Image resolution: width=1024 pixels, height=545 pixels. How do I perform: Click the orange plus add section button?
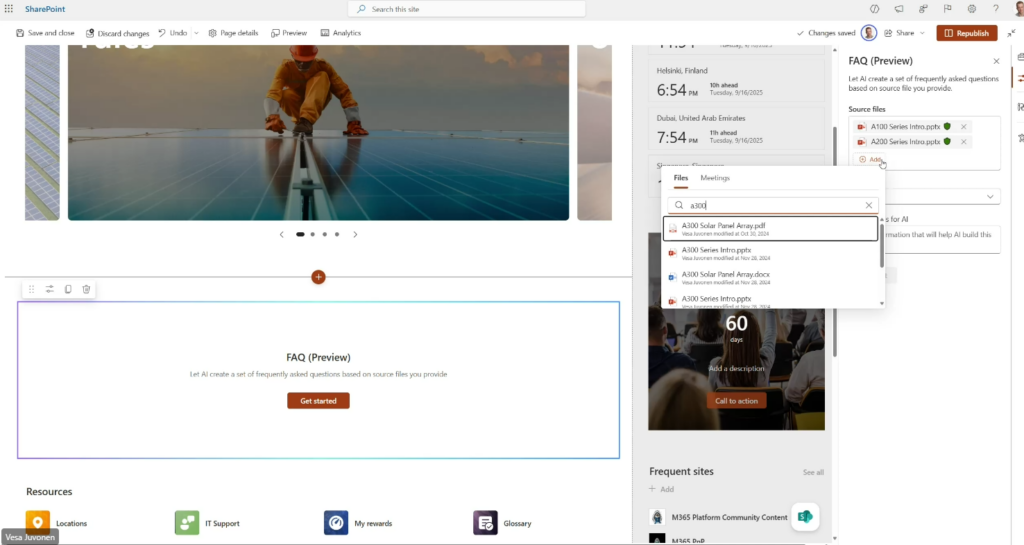(318, 277)
